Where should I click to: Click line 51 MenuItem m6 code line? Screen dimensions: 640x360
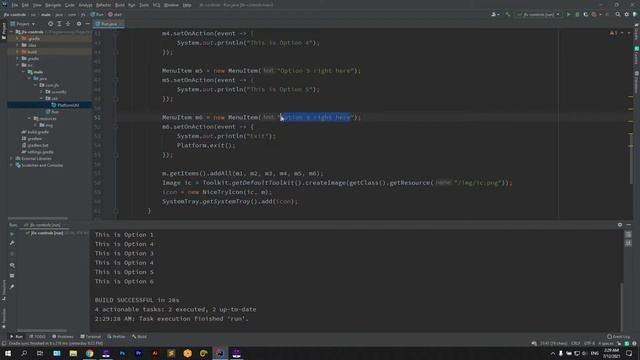[261, 118]
